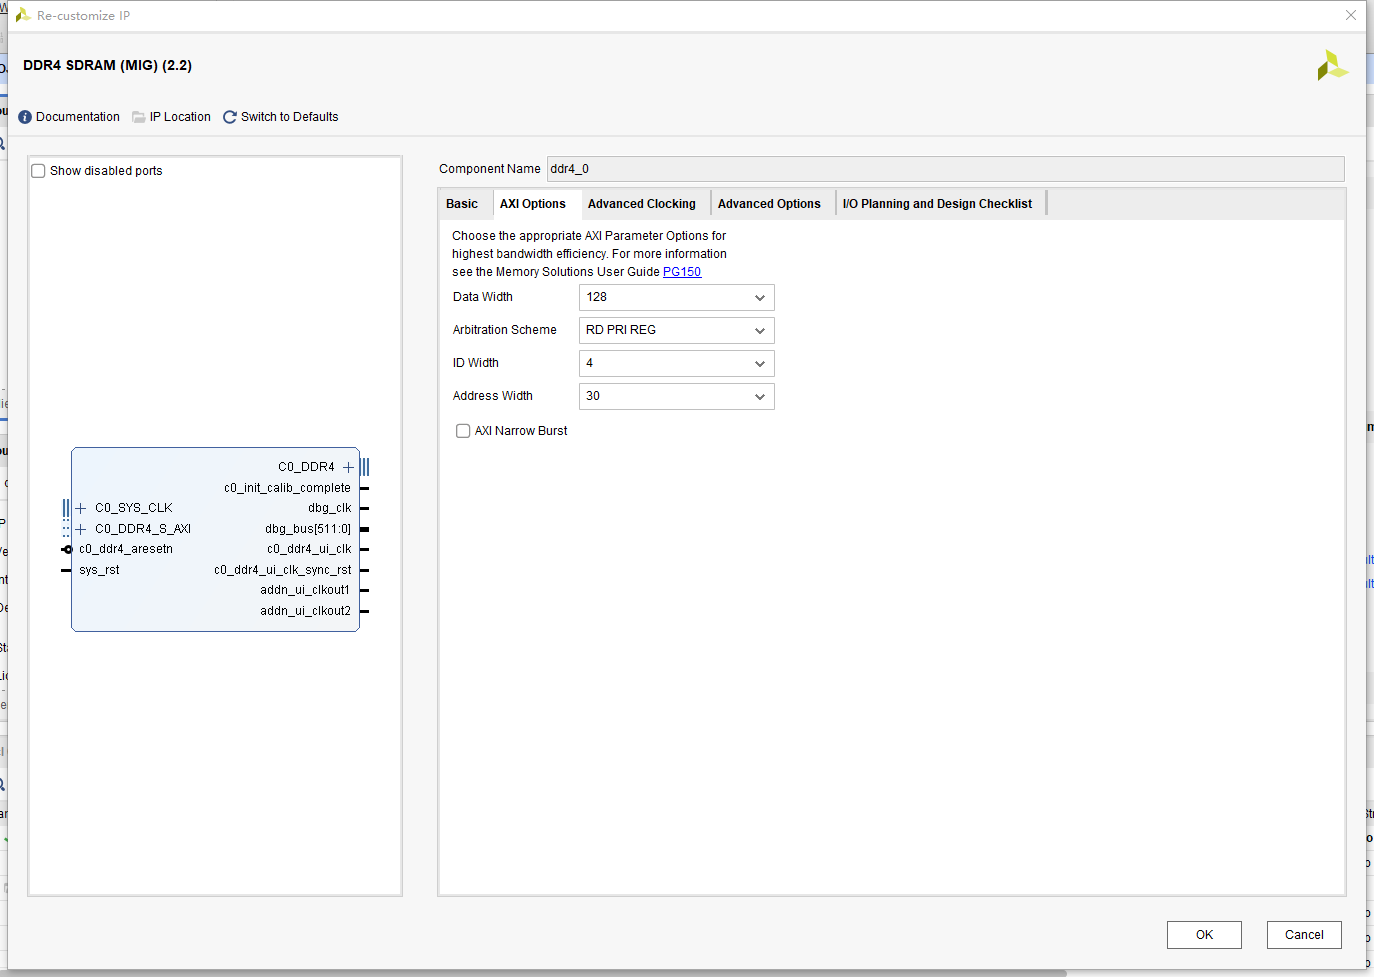Click the c0_ddr4_ui_clk port label
This screenshot has width=1374, height=977.
309,549
